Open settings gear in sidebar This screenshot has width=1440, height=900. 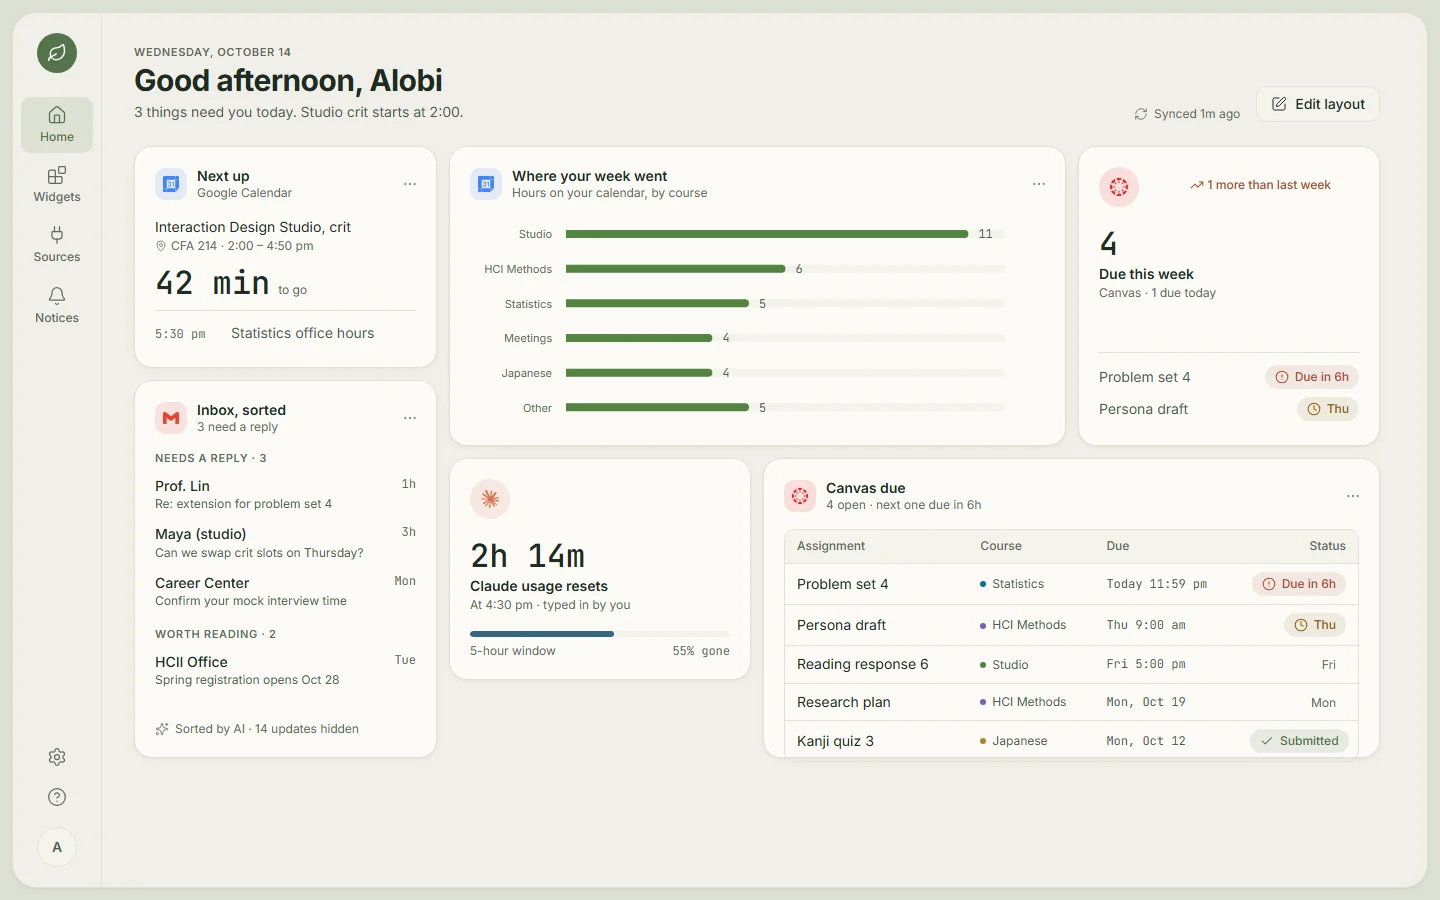57,757
